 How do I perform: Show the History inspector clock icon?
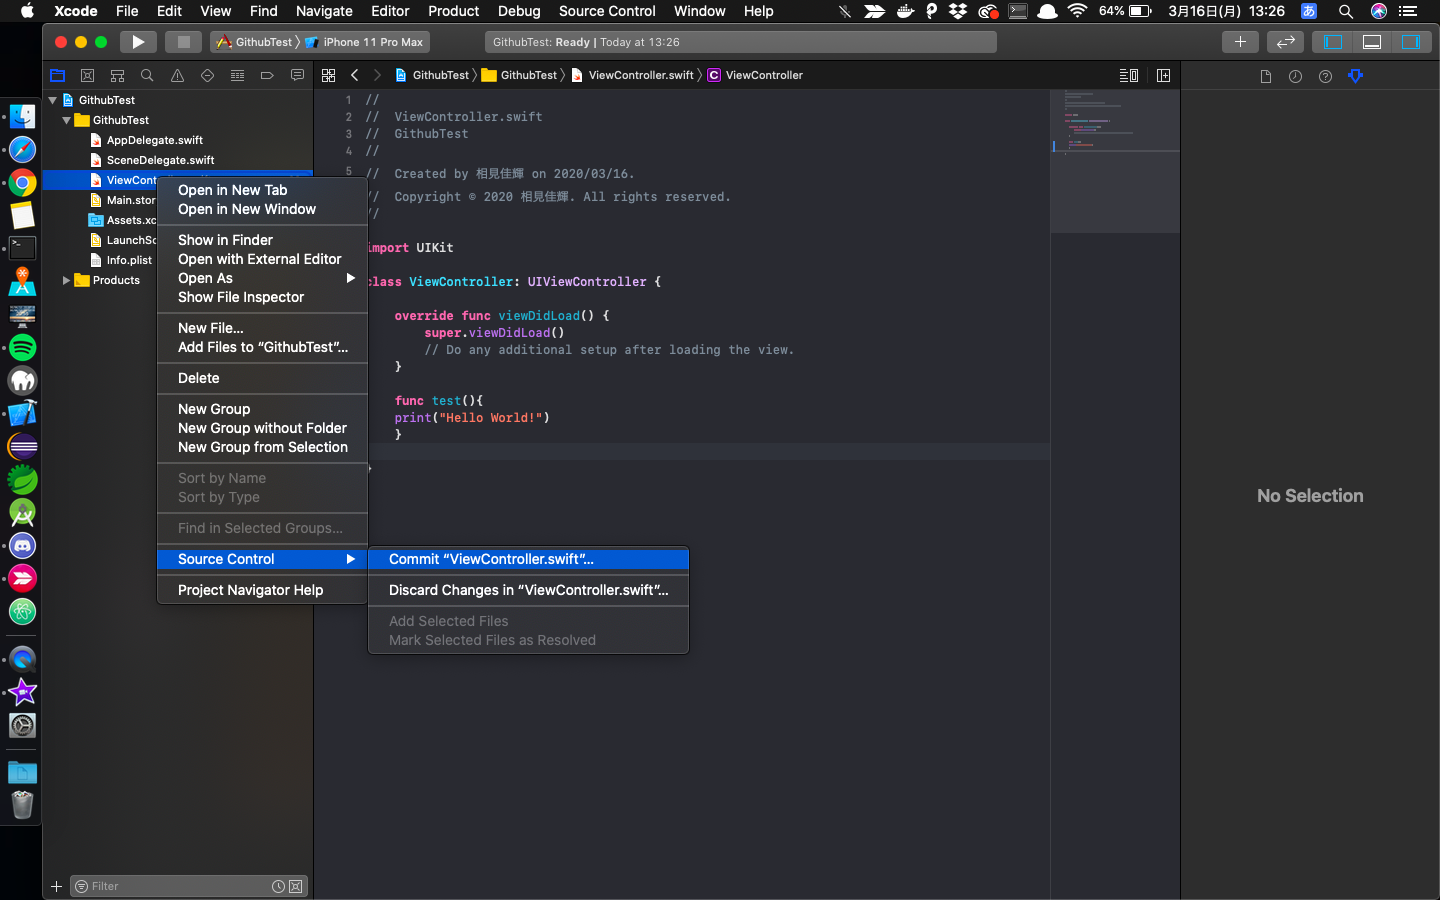pos(1295,77)
